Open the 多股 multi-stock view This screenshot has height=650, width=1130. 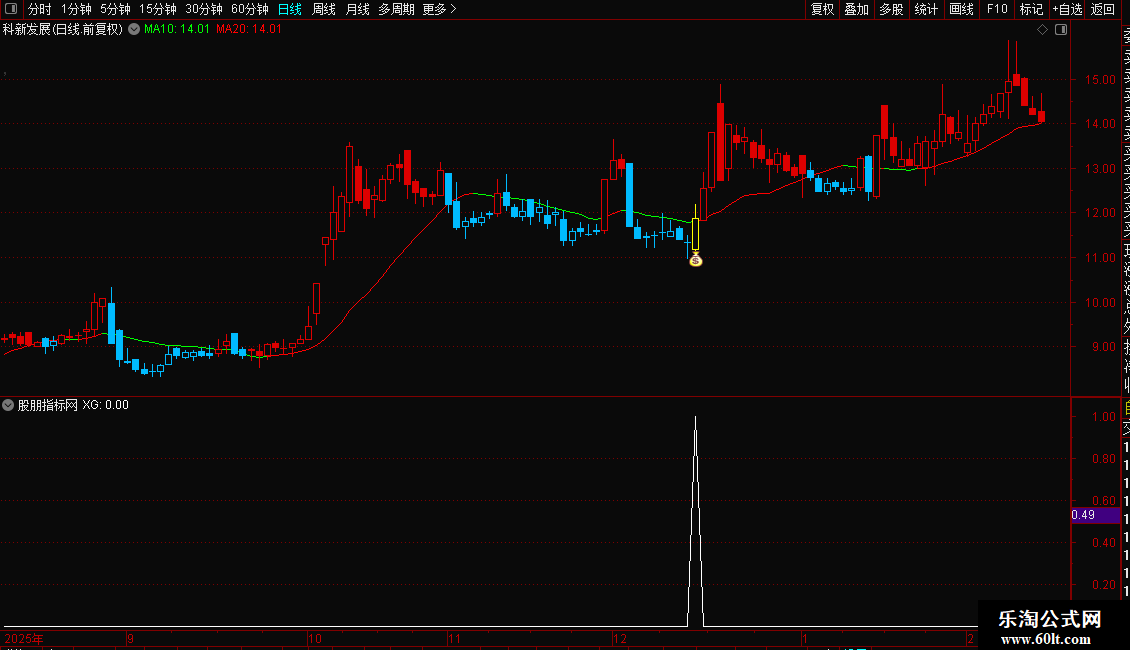(x=891, y=9)
